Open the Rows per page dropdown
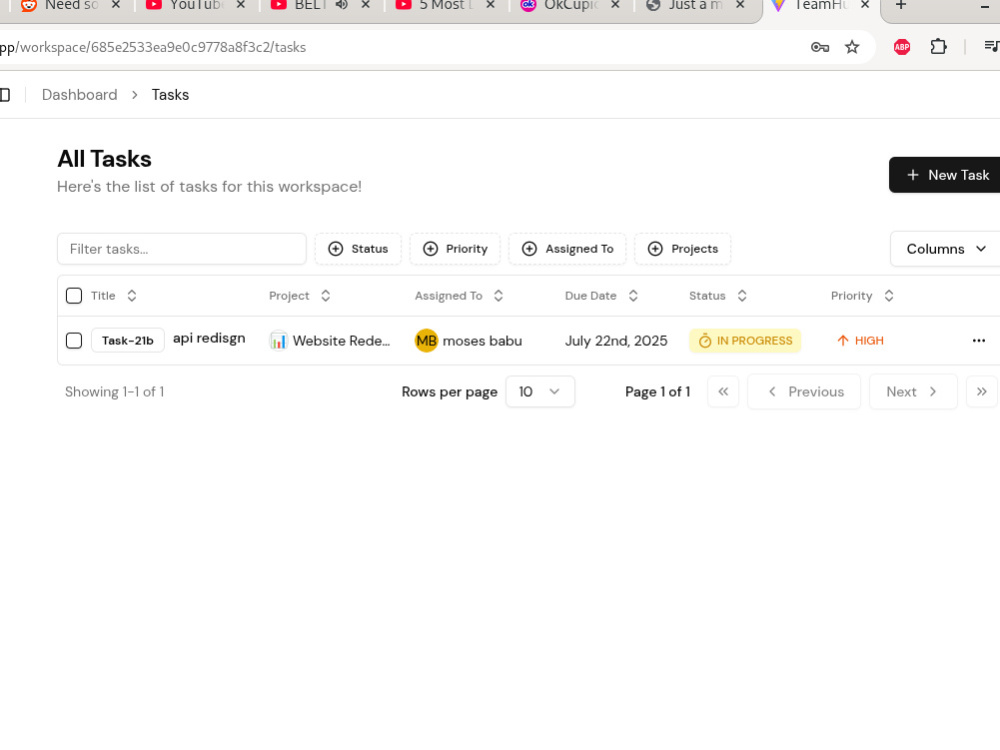Image resolution: width=1000 pixels, height=750 pixels. [540, 392]
